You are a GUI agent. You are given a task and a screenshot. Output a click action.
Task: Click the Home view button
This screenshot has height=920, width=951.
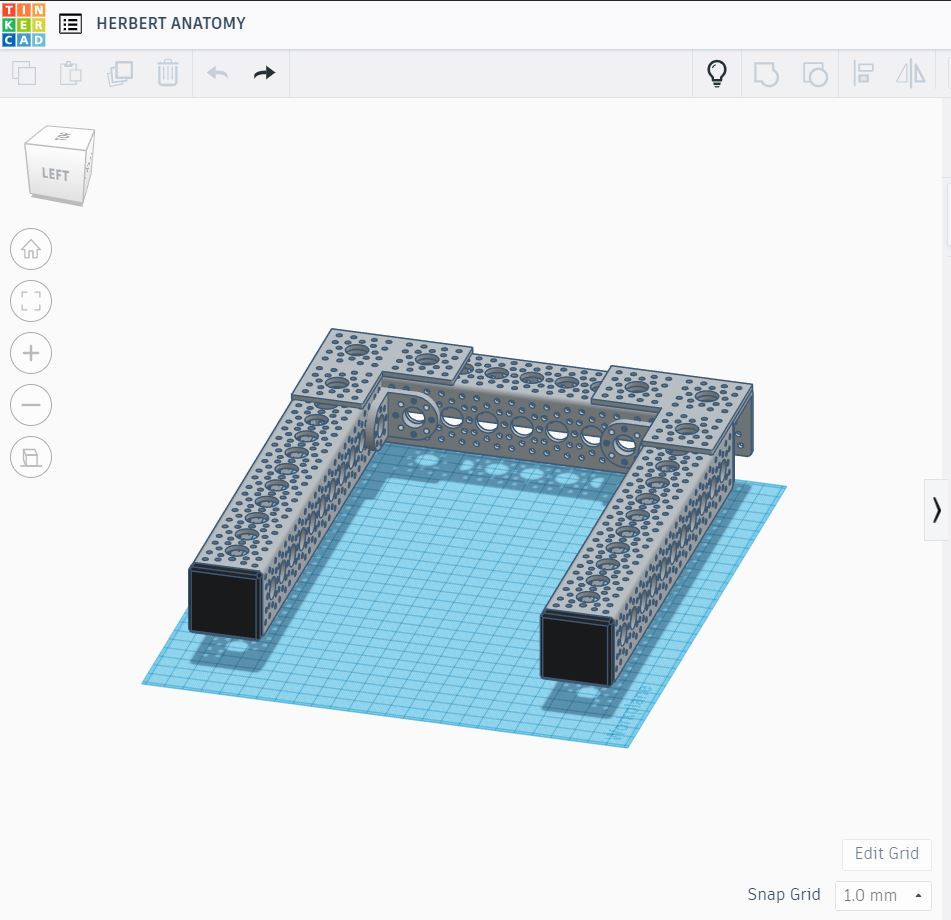pyautogui.click(x=31, y=249)
